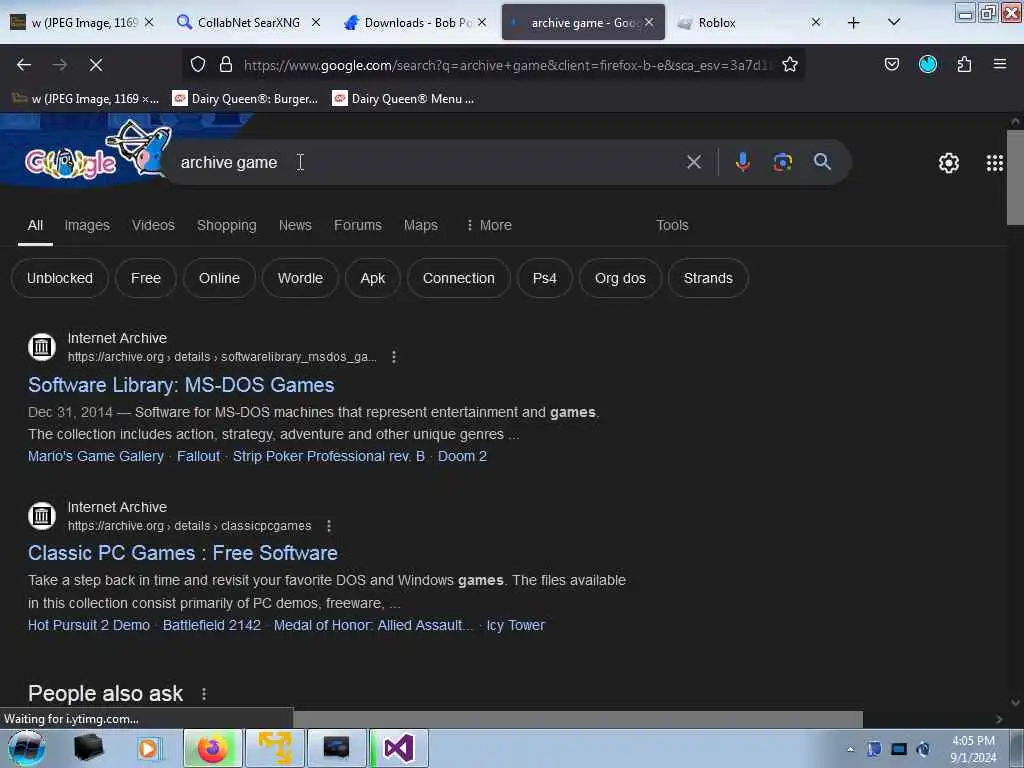Switch to the w (JPEG Image) tab

pyautogui.click(x=81, y=23)
